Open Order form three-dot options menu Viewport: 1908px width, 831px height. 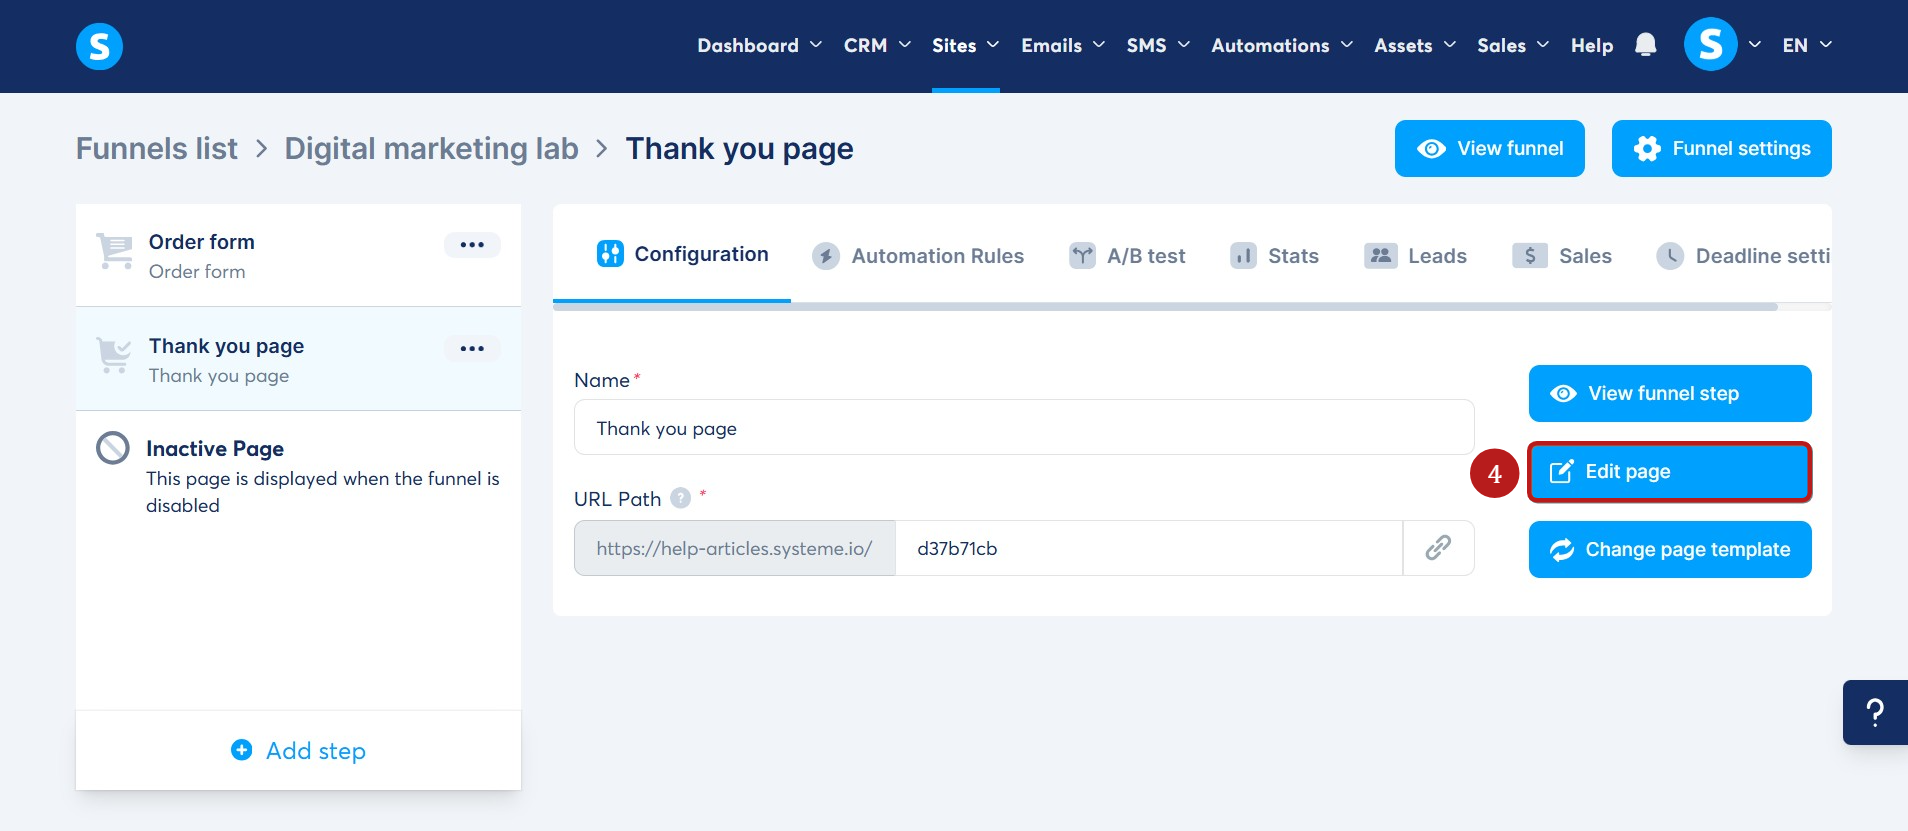[x=472, y=245]
